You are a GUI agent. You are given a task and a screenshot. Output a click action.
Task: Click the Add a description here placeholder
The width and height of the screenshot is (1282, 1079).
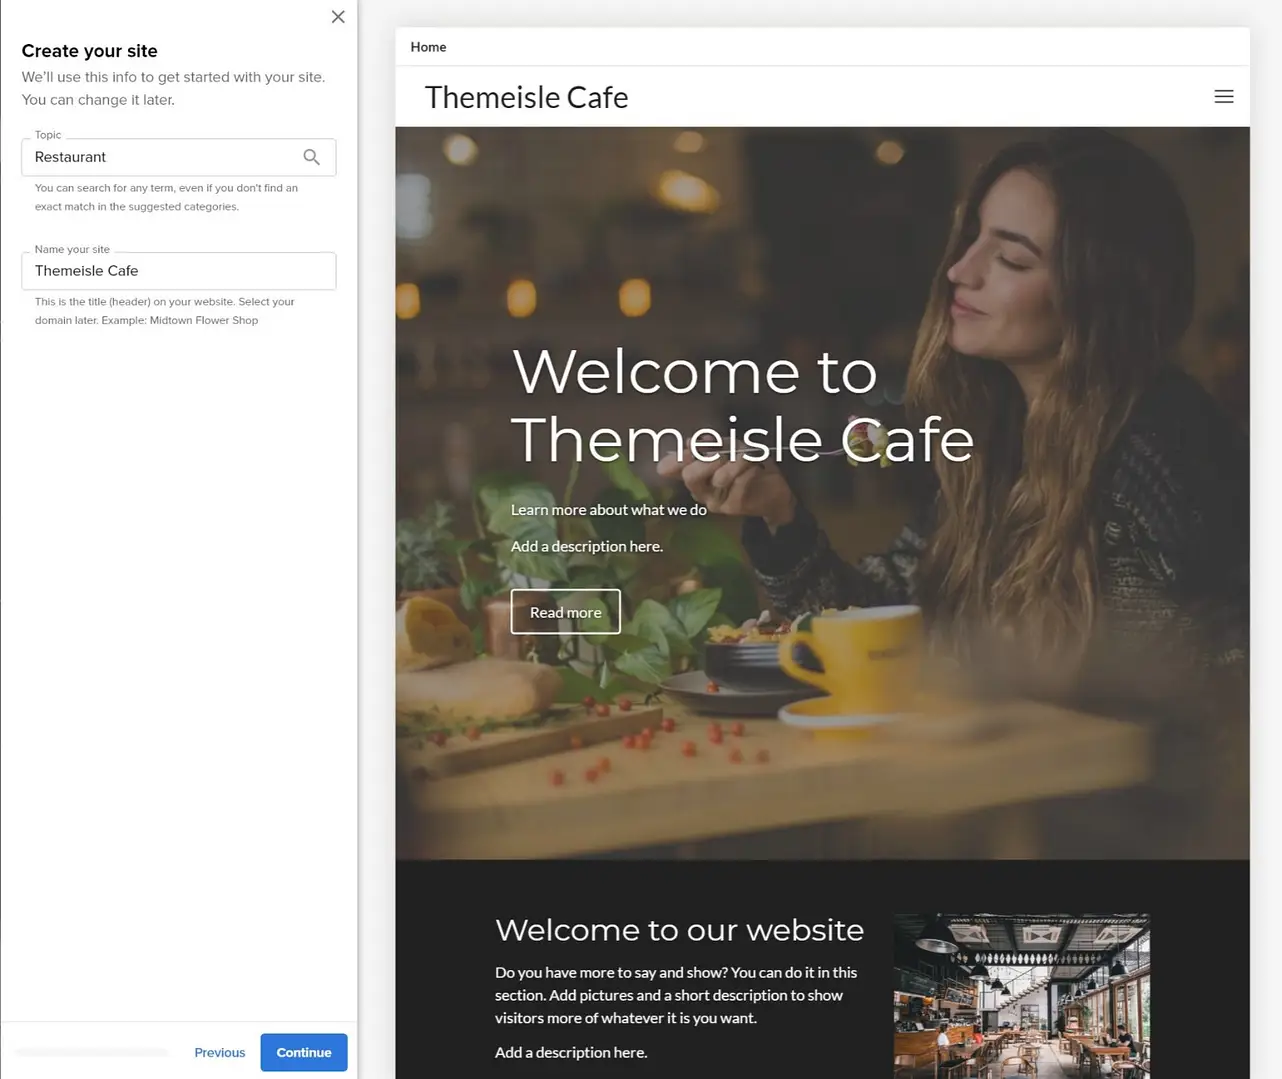pos(586,546)
